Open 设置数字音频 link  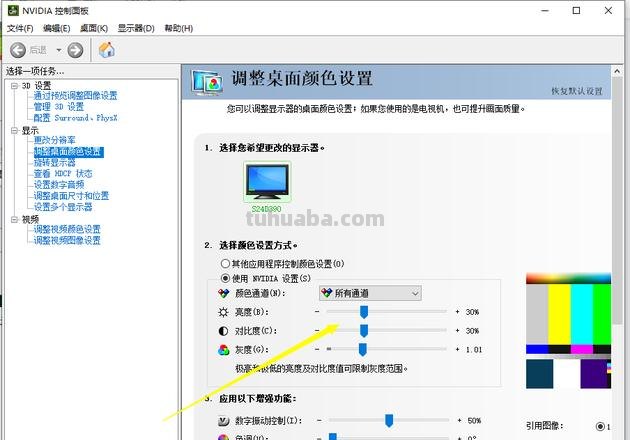[x=59, y=184]
